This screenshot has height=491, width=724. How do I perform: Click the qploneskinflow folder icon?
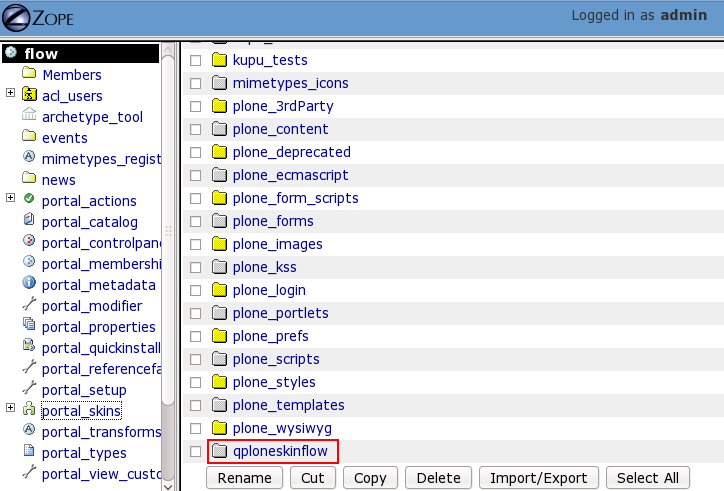point(219,451)
